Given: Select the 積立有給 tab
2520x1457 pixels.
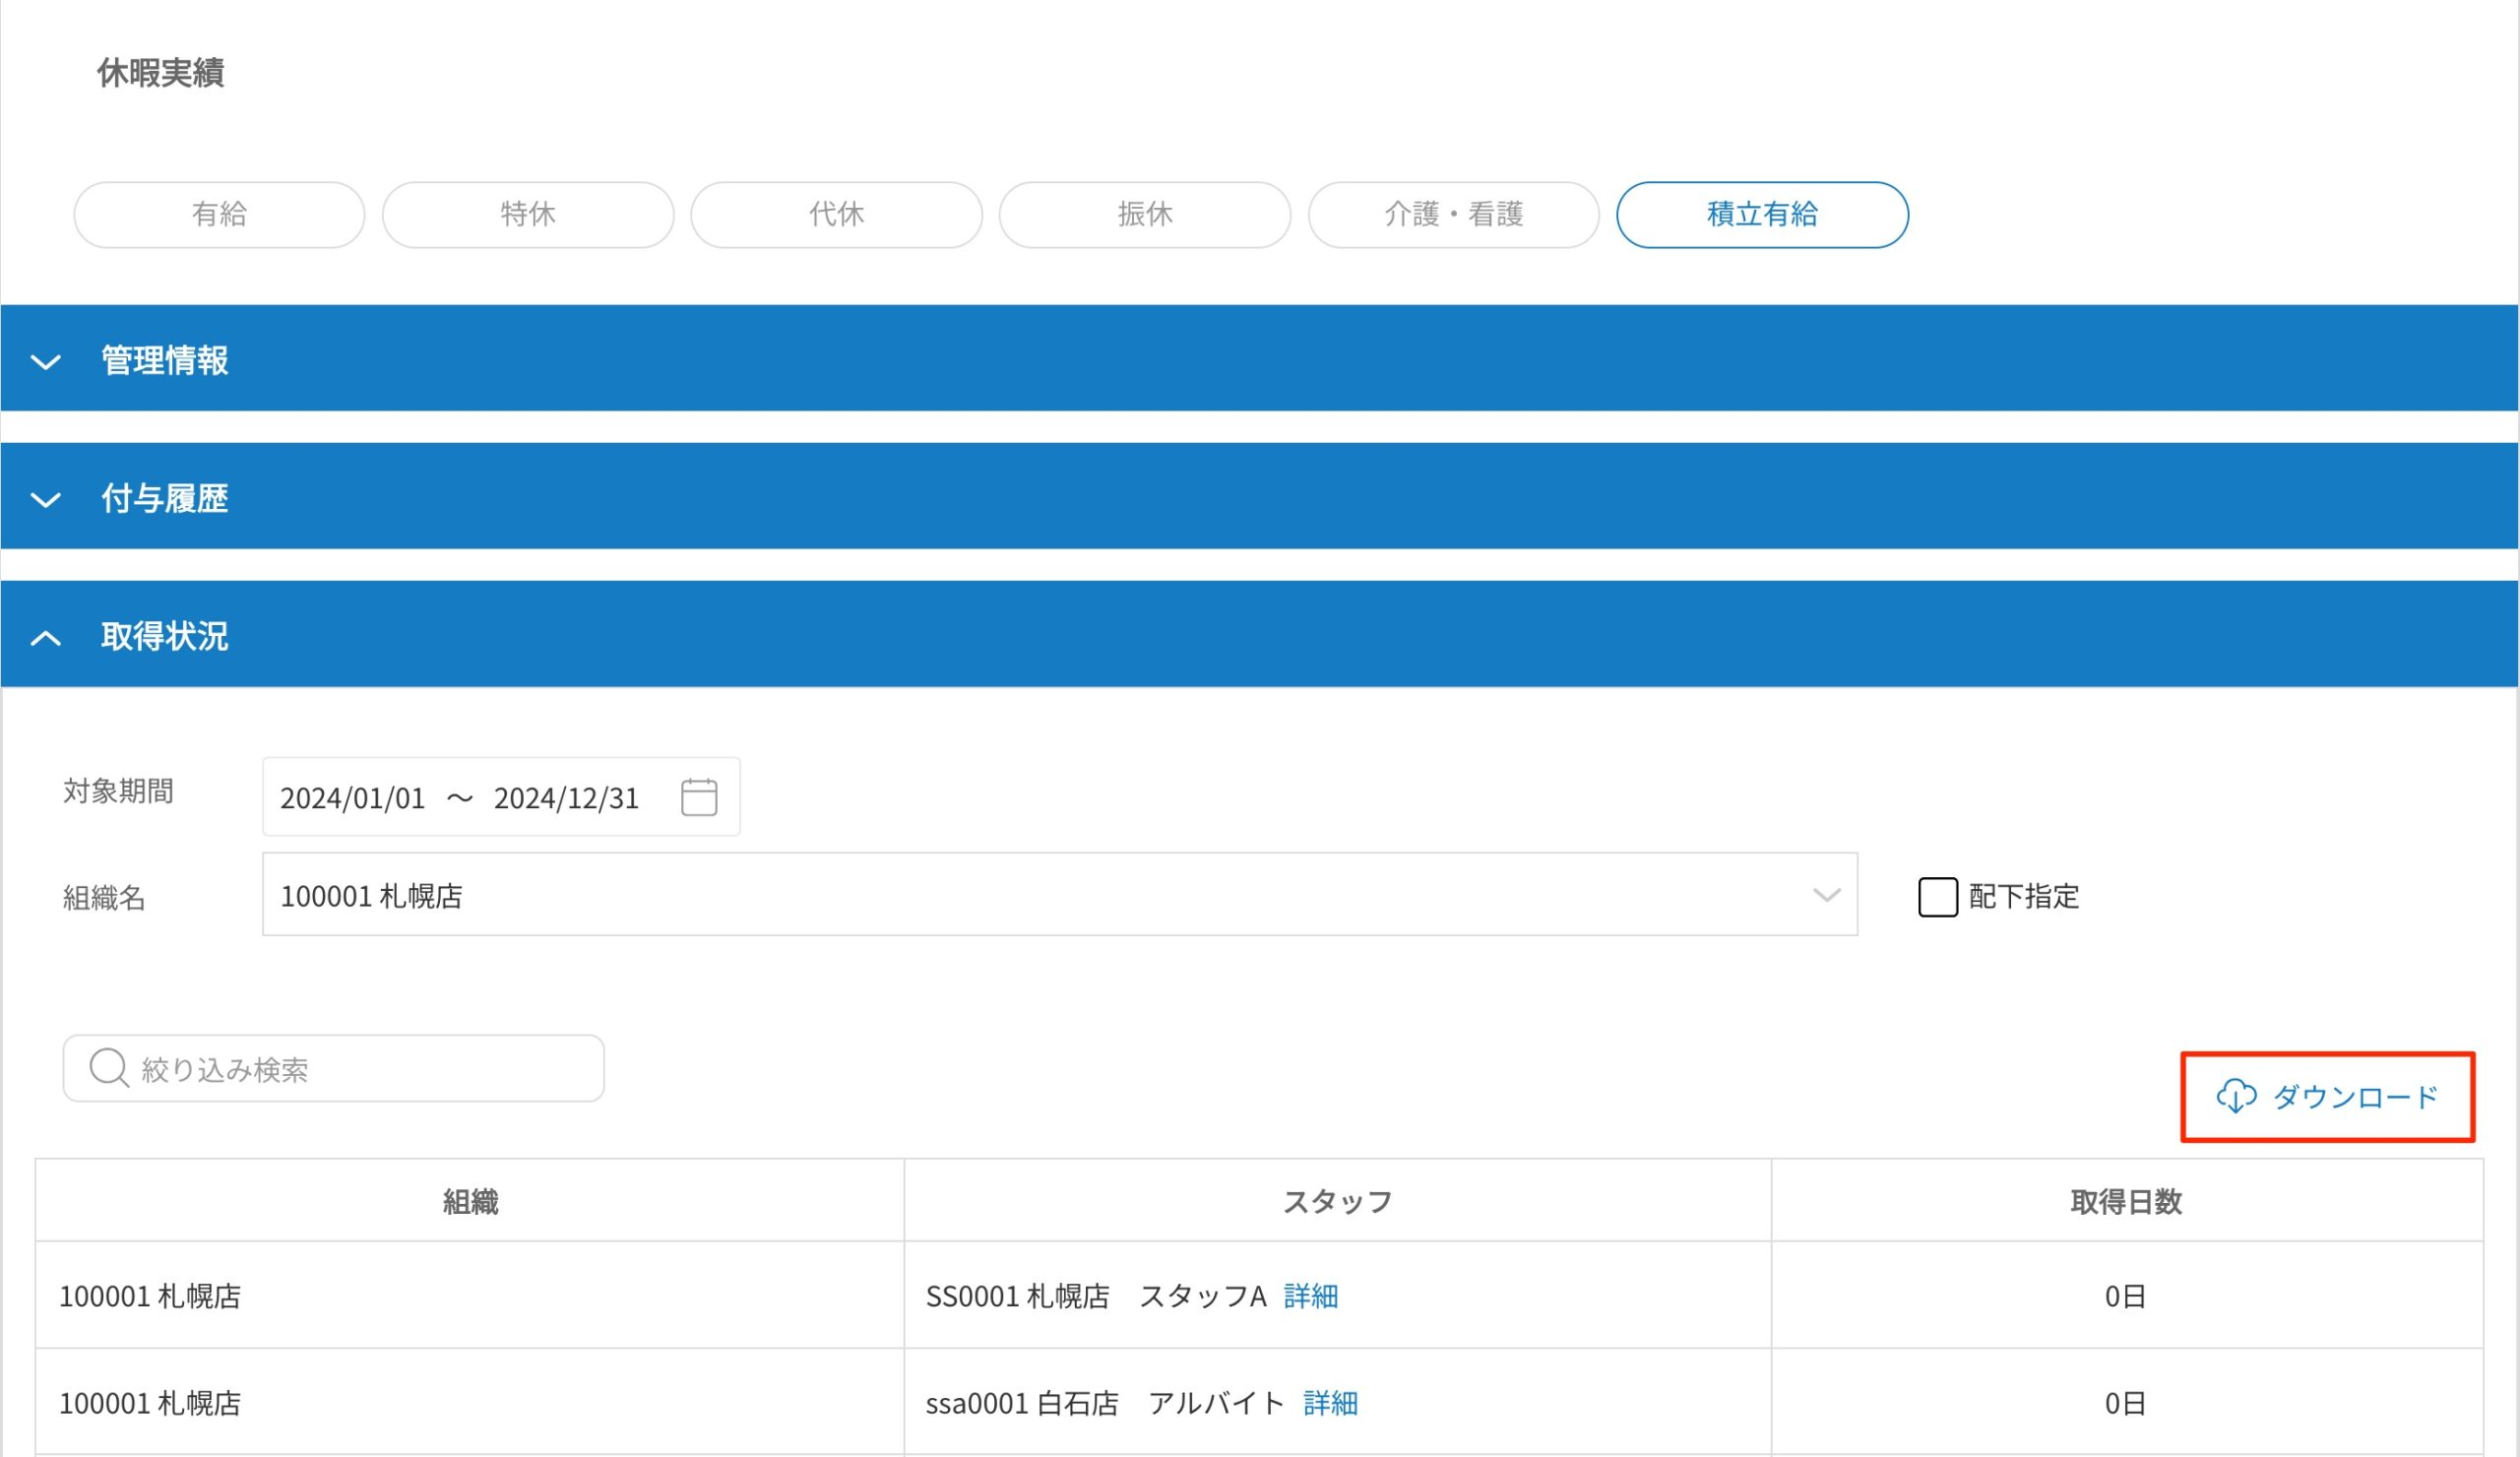Looking at the screenshot, I should click(x=1762, y=214).
